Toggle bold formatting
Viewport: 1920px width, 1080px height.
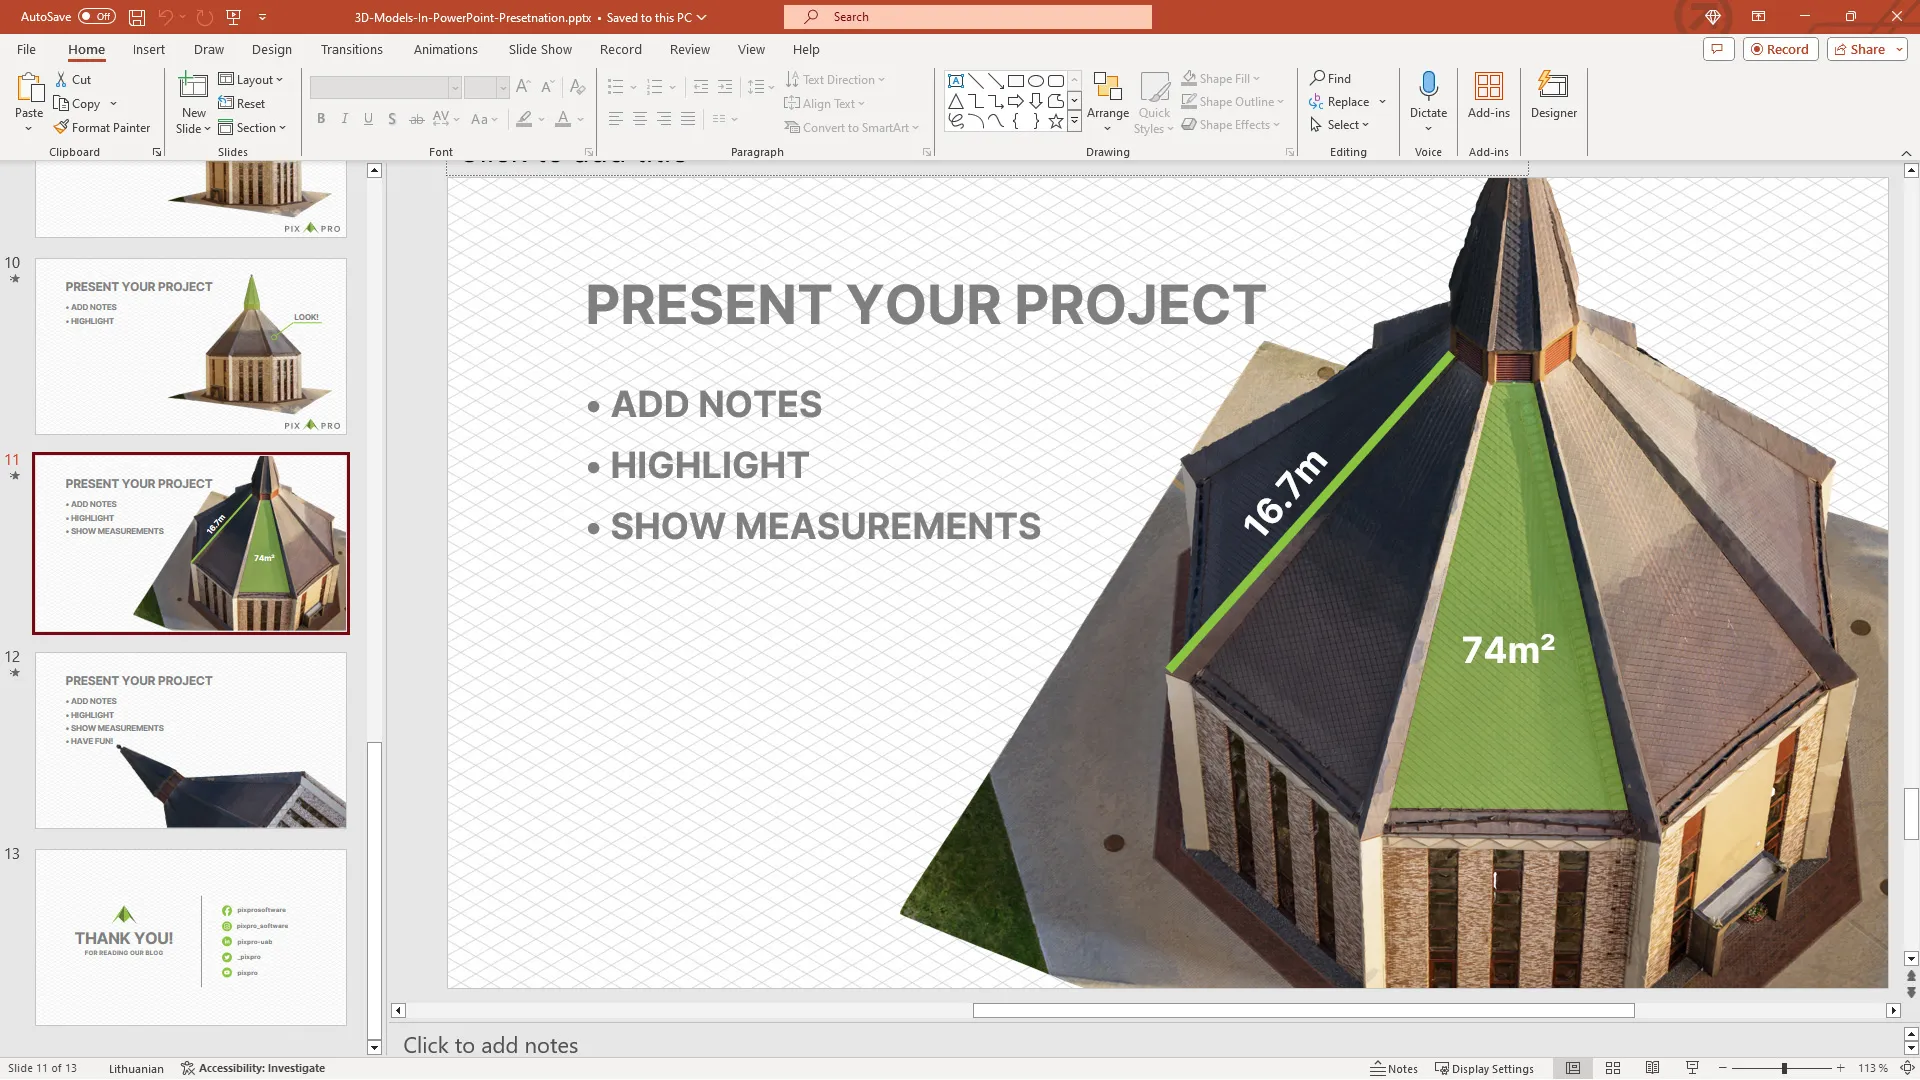(x=321, y=119)
